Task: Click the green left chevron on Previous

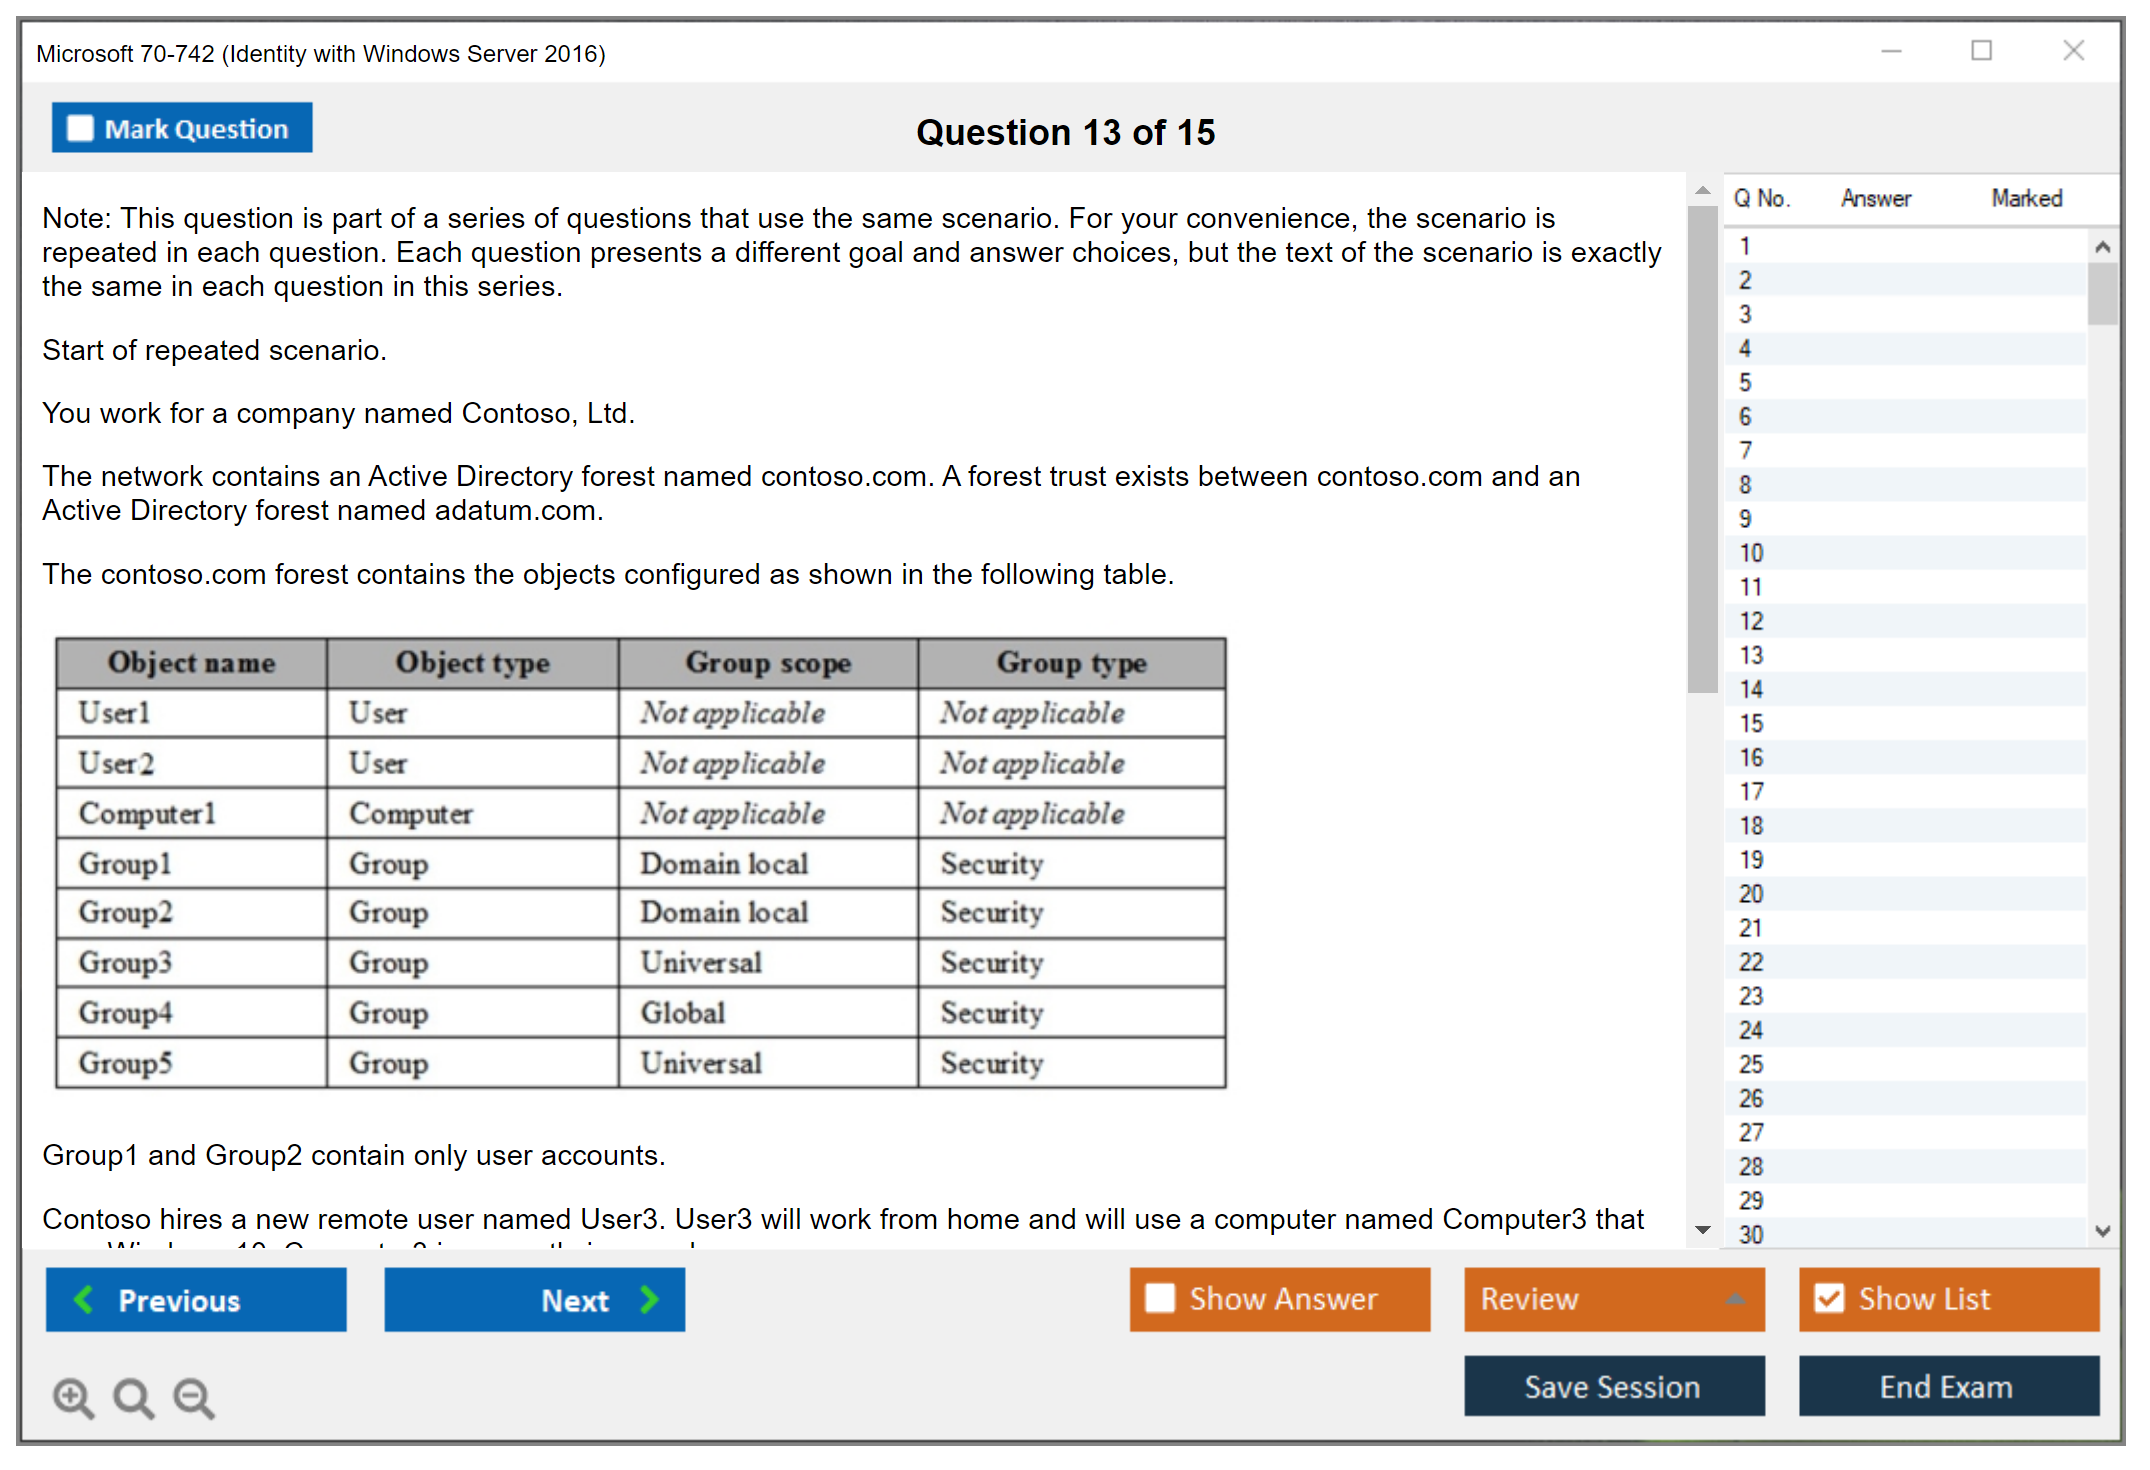Action: coord(85,1299)
